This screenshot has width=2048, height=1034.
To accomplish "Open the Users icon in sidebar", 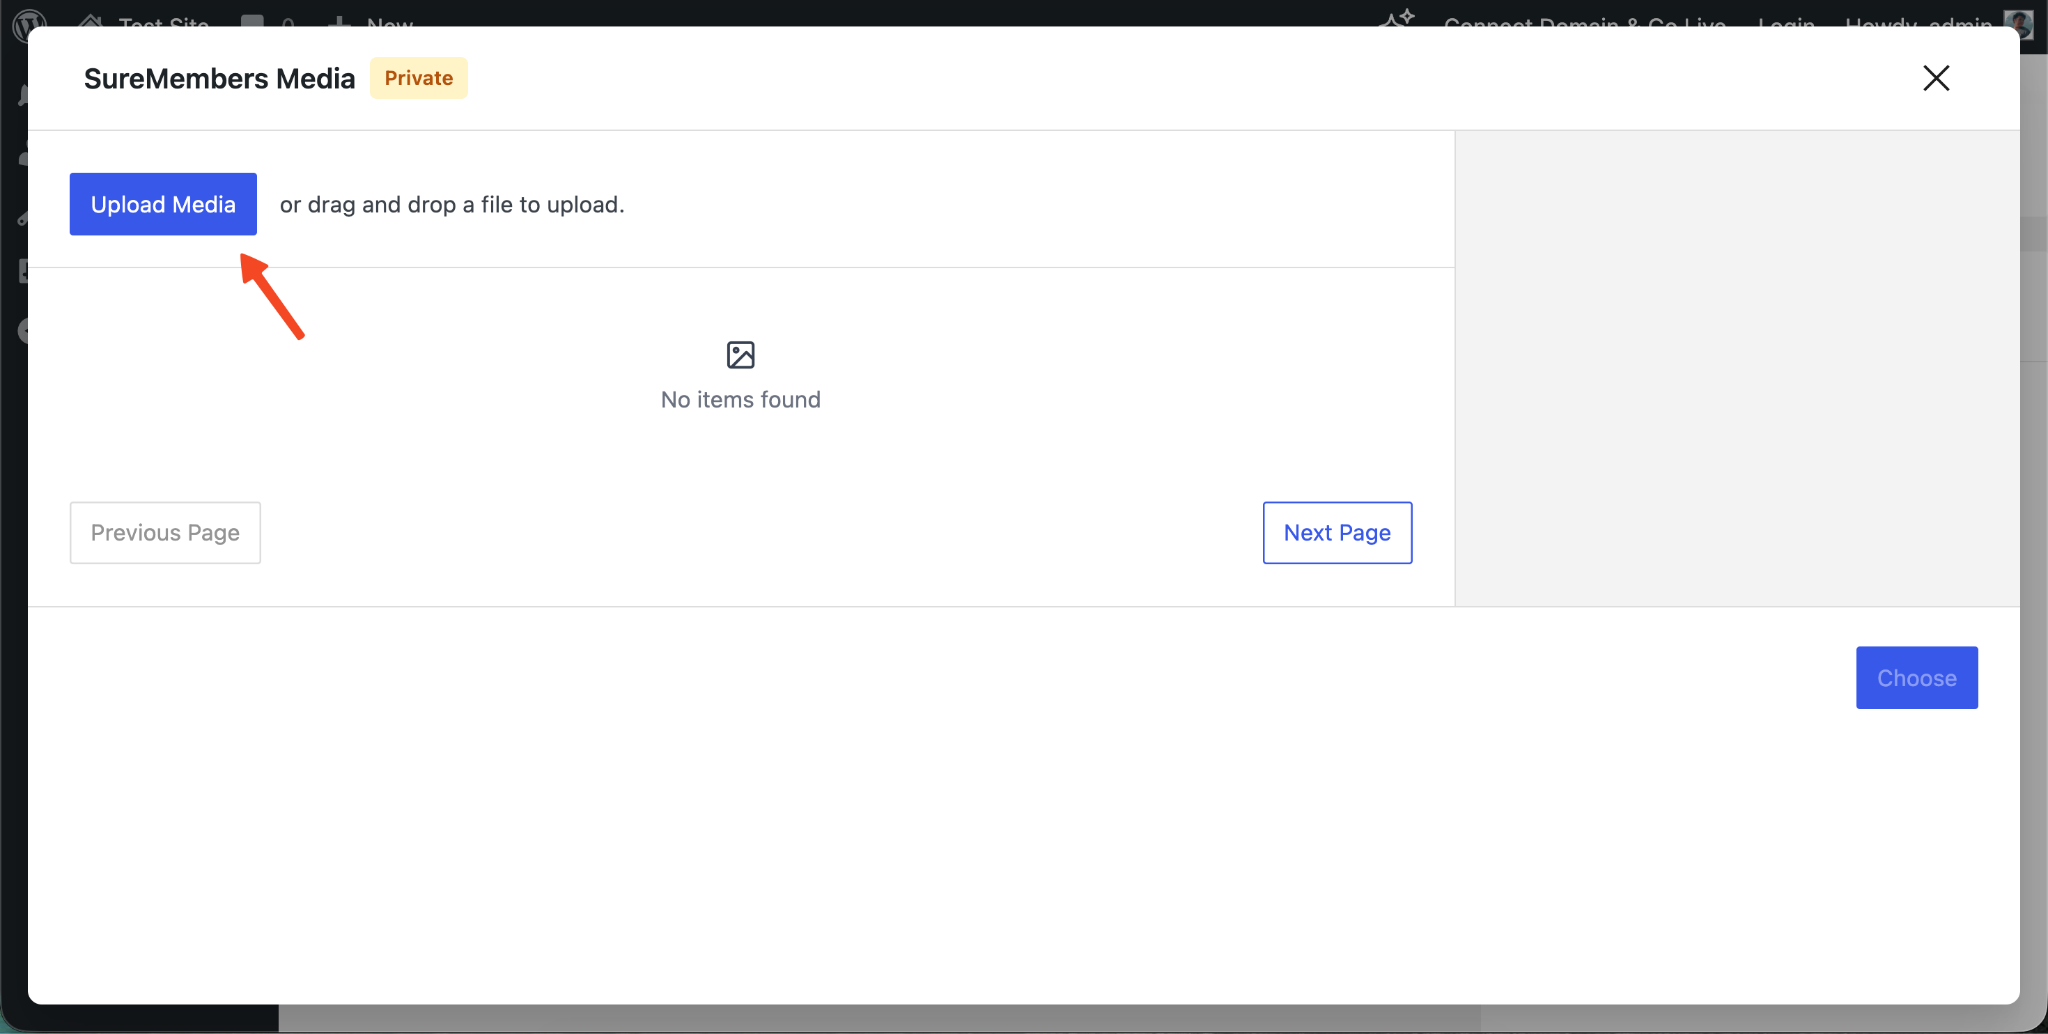I will pos(20,156).
